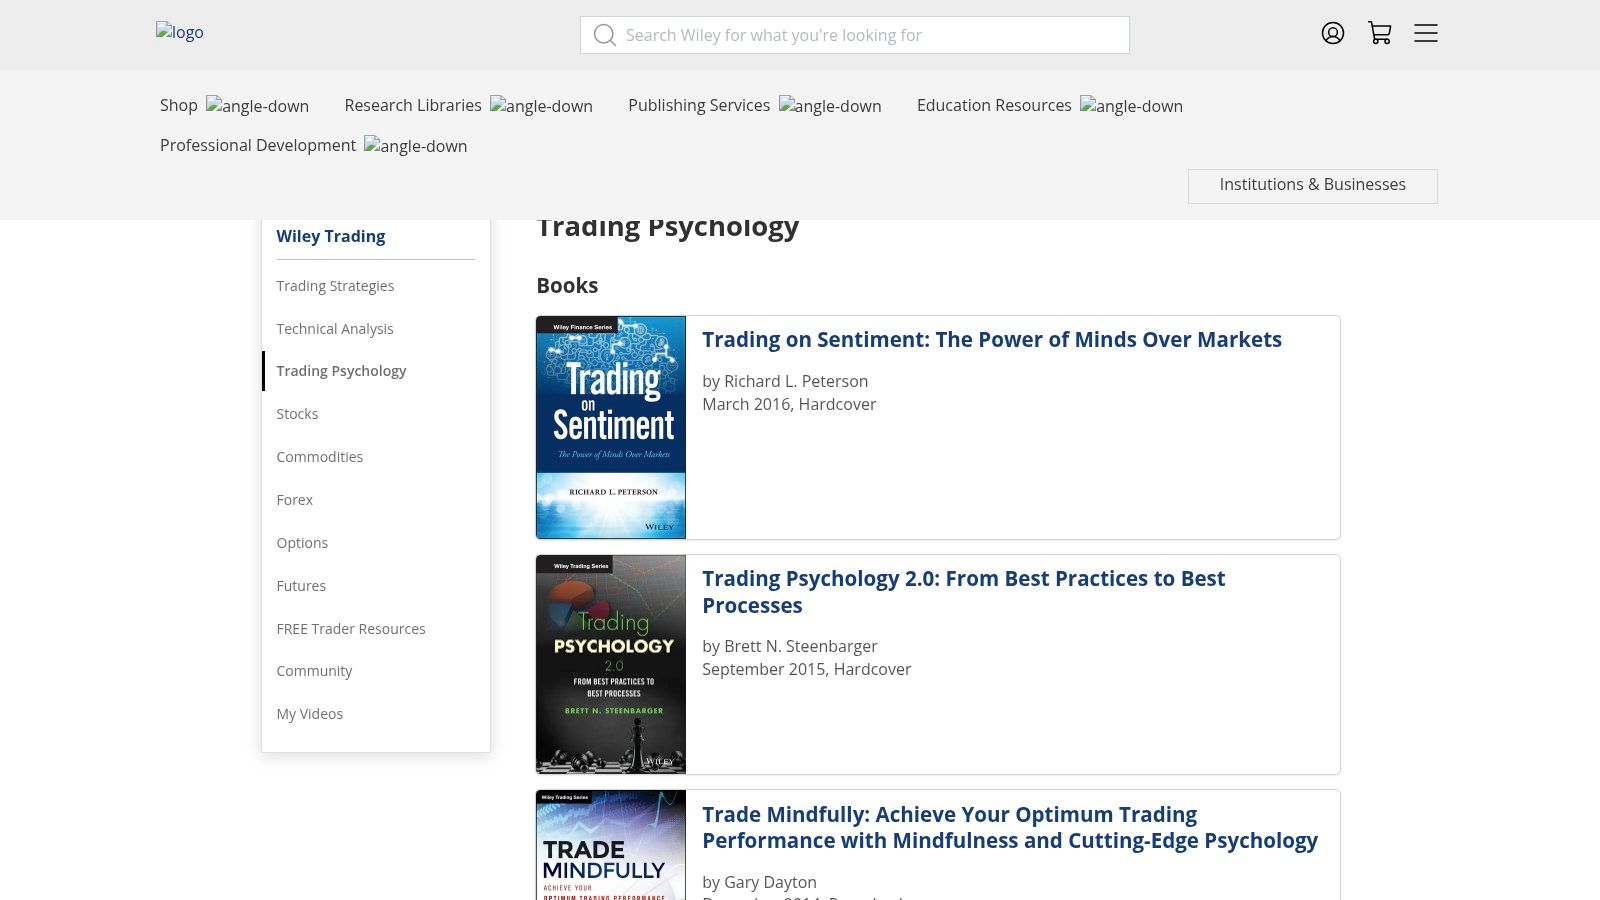Open FREE Trader Resources link

pos(351,629)
